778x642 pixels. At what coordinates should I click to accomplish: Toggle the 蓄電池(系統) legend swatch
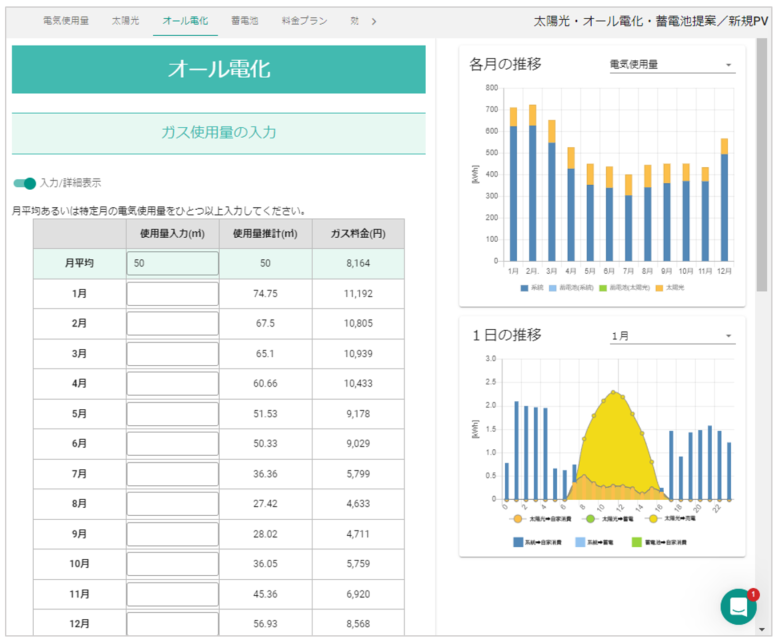(x=552, y=288)
